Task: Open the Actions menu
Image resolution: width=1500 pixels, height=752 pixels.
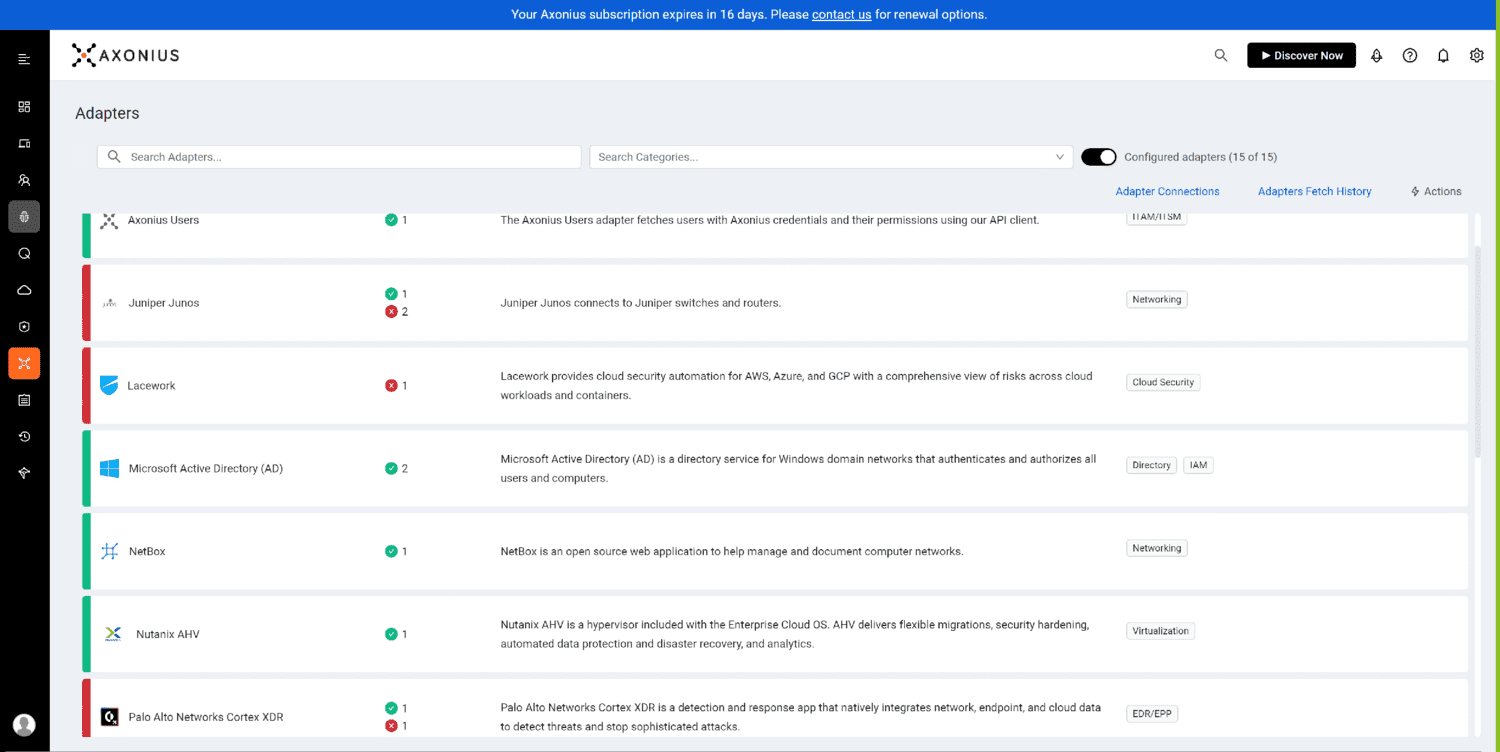Action: (x=1436, y=191)
